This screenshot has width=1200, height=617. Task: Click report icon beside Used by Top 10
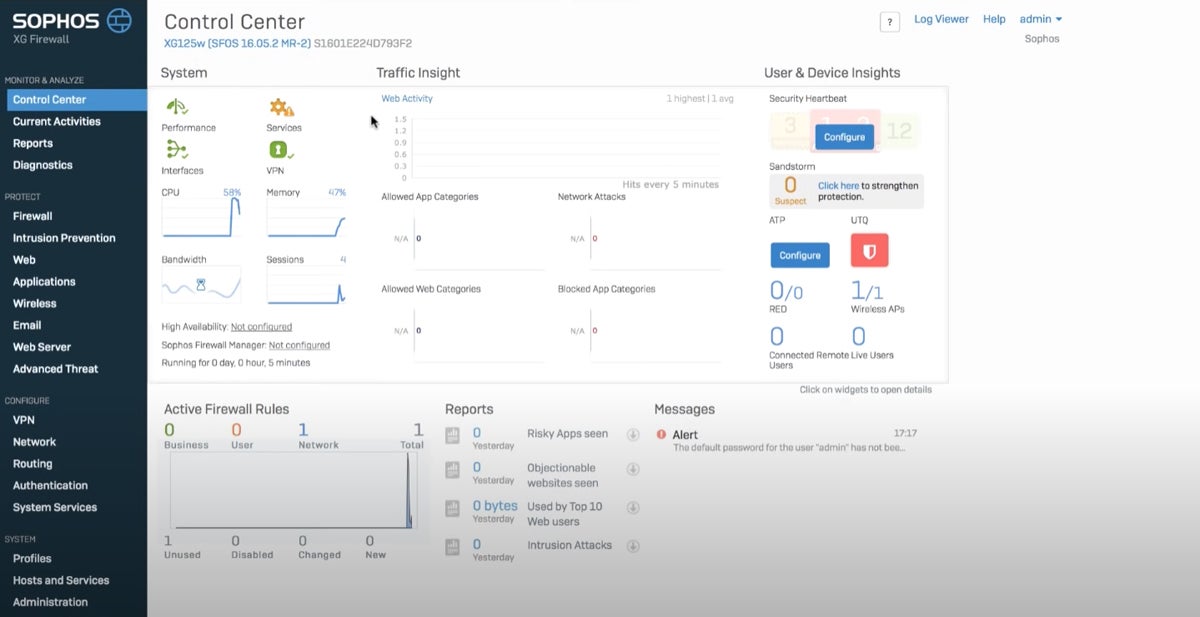[x=452, y=508]
